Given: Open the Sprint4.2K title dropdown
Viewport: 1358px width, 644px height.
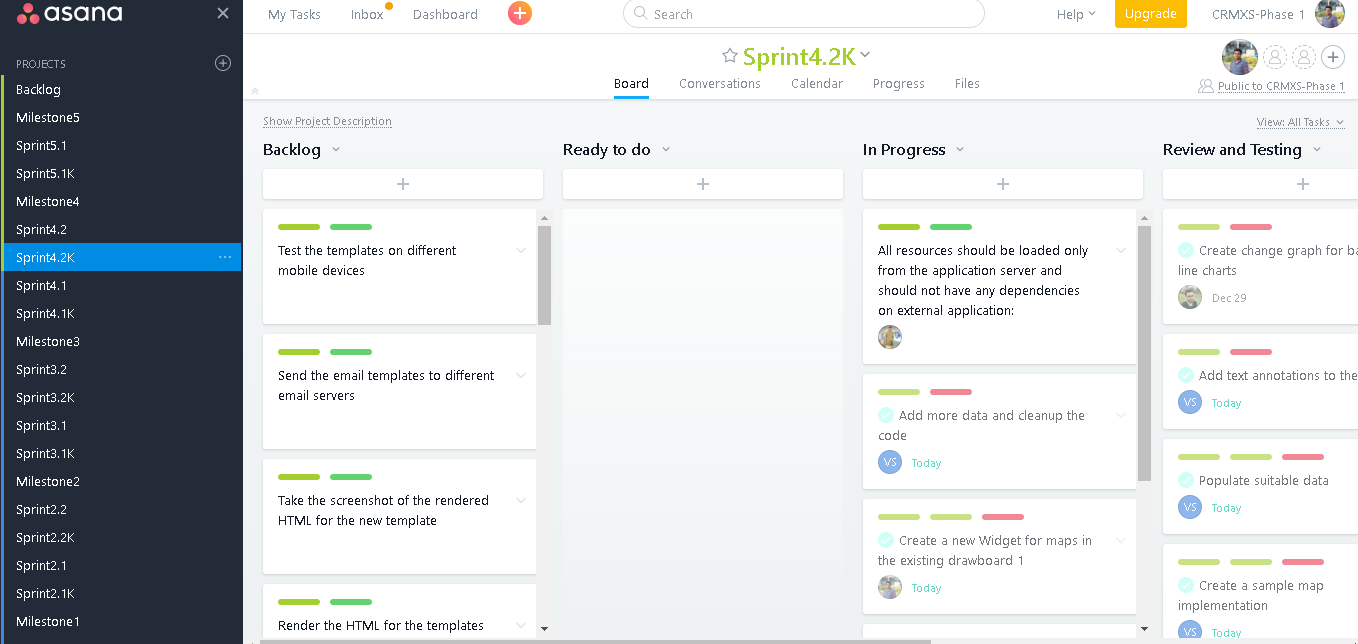Looking at the screenshot, I should point(863,56).
